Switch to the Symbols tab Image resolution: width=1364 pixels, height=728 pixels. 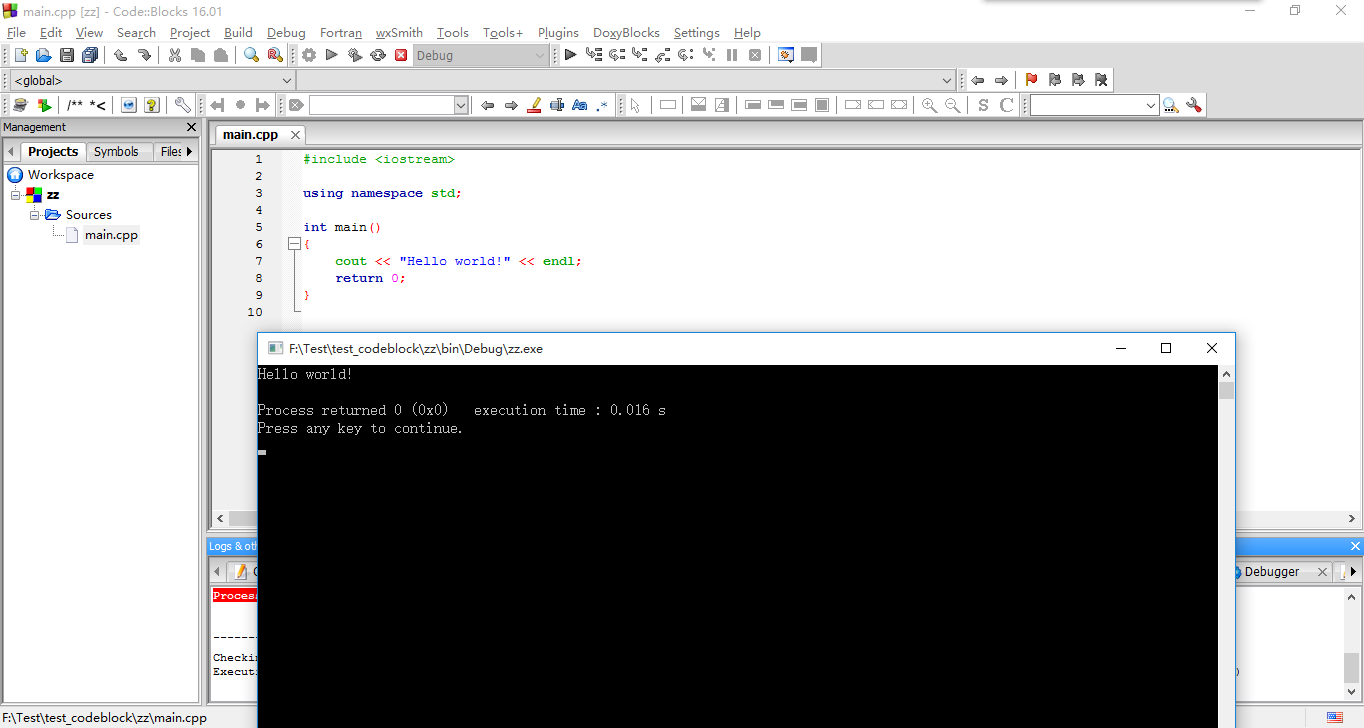pyautogui.click(x=116, y=152)
